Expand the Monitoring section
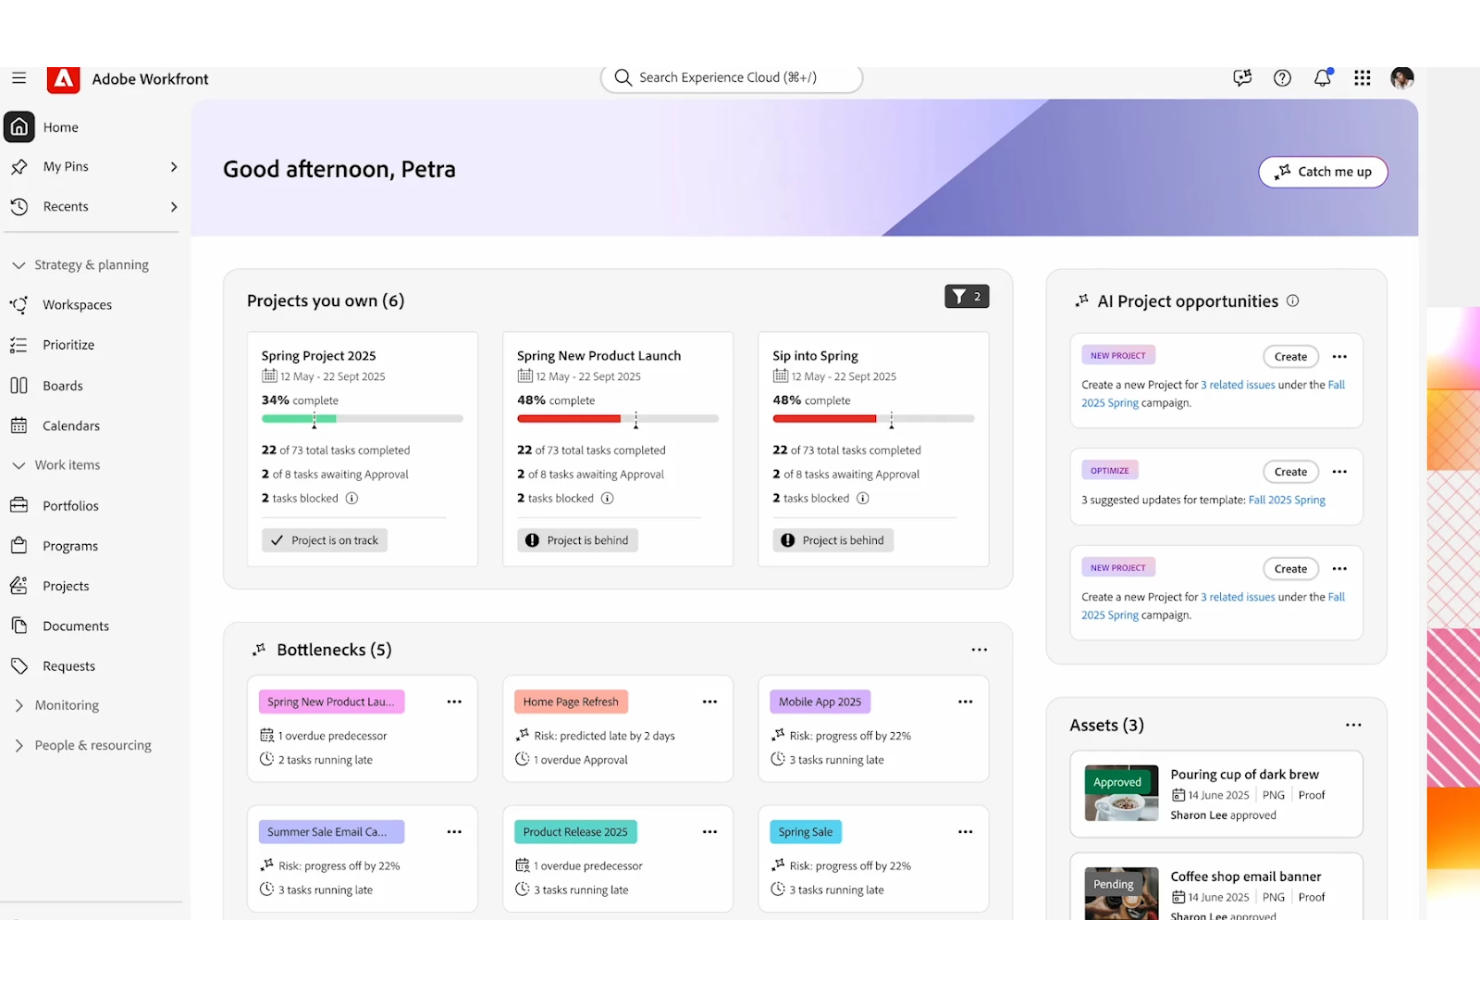Screen dimensions: 1480x987 tap(19, 705)
